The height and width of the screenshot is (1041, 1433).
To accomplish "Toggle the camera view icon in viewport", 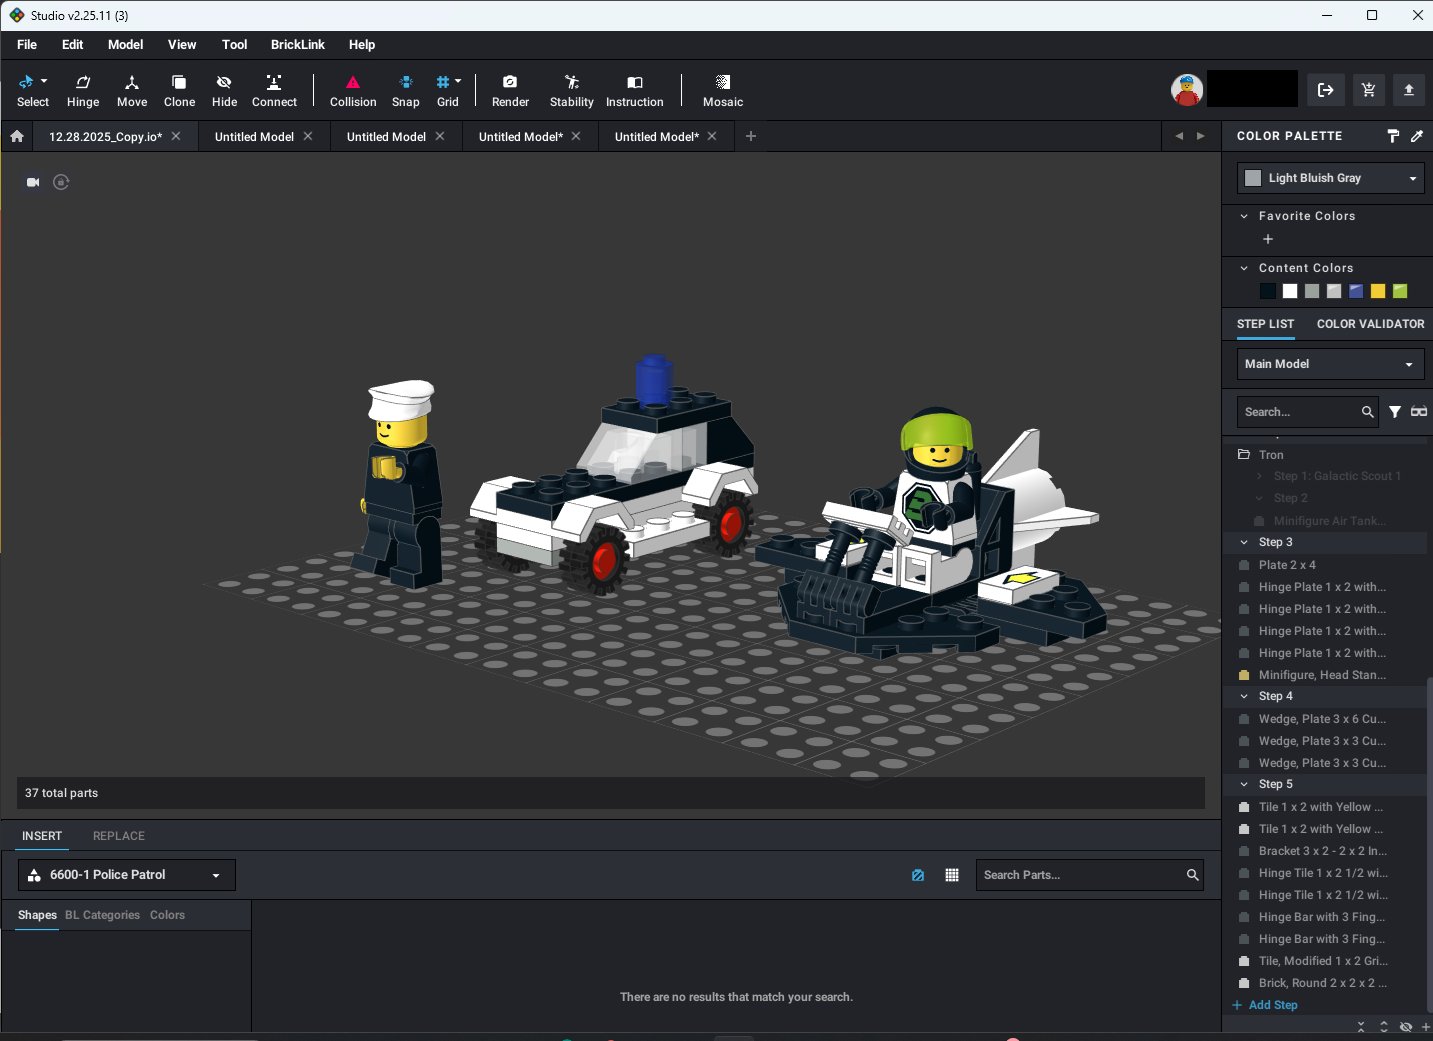I will (x=33, y=182).
